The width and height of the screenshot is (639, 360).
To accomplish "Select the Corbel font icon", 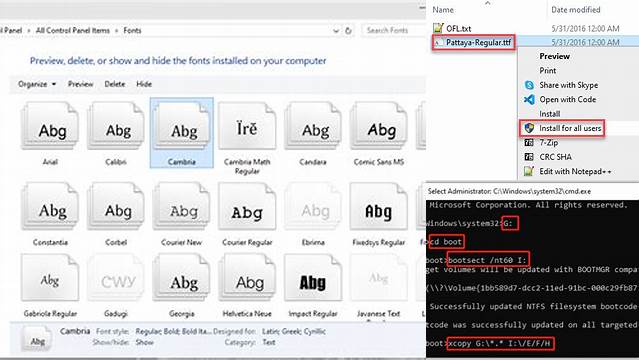I will pos(116,206).
